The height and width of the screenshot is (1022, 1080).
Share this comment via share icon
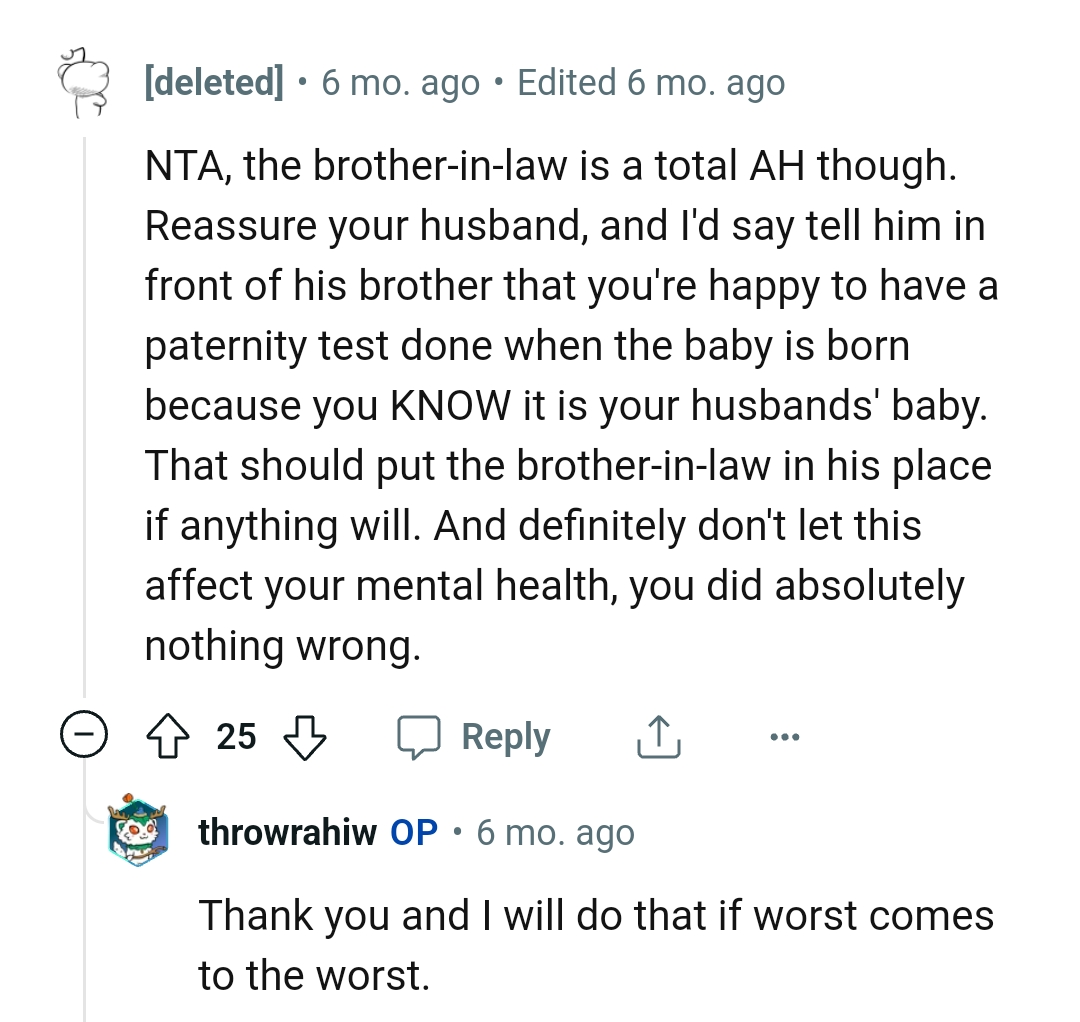pyautogui.click(x=658, y=737)
